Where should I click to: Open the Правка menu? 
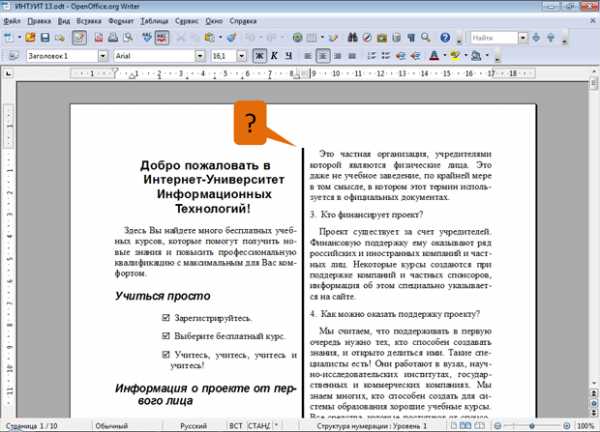39,21
